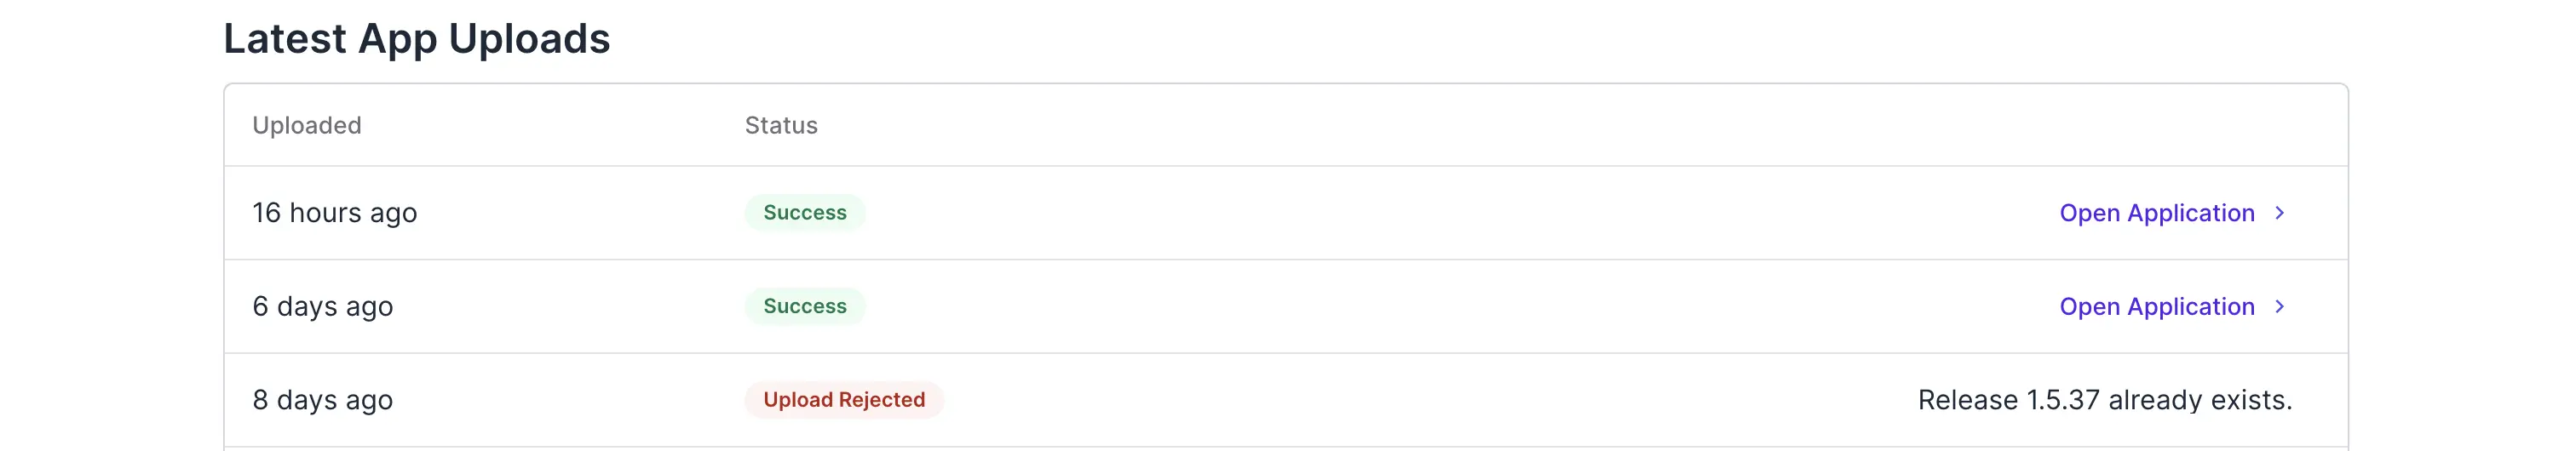Image resolution: width=2576 pixels, height=451 pixels.
Task: Click Success badge for 16 hours ago upload
Action: (804, 213)
